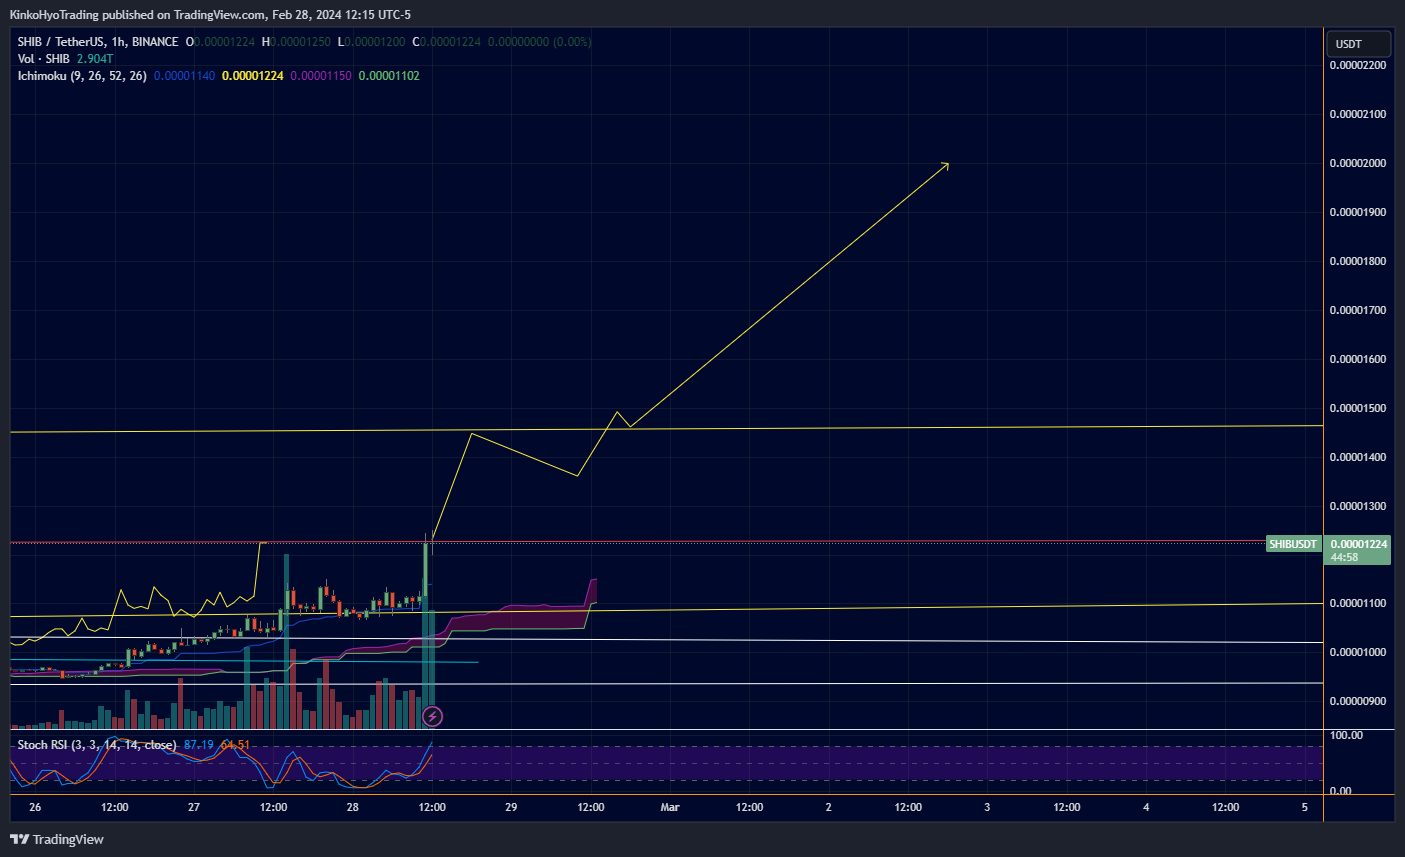Click the 0.00000900 price axis label

[1358, 702]
